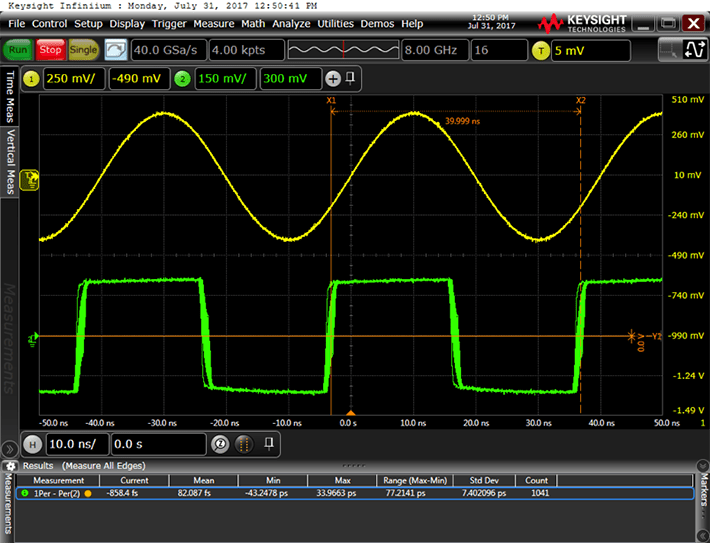This screenshot has width=710, height=543.
Task: Click the trigger T button
Action: (542, 50)
